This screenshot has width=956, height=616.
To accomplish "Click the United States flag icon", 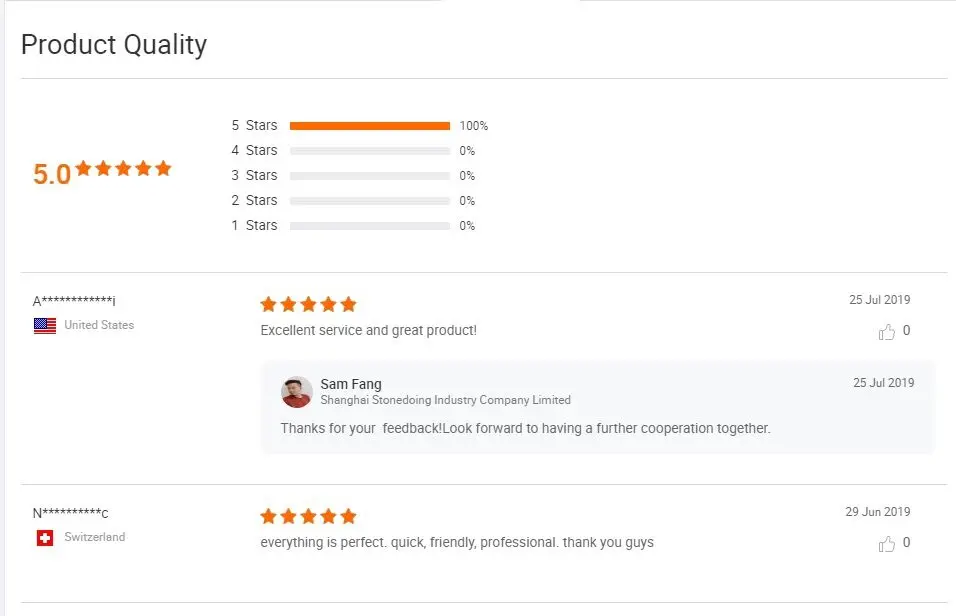I will coord(45,325).
